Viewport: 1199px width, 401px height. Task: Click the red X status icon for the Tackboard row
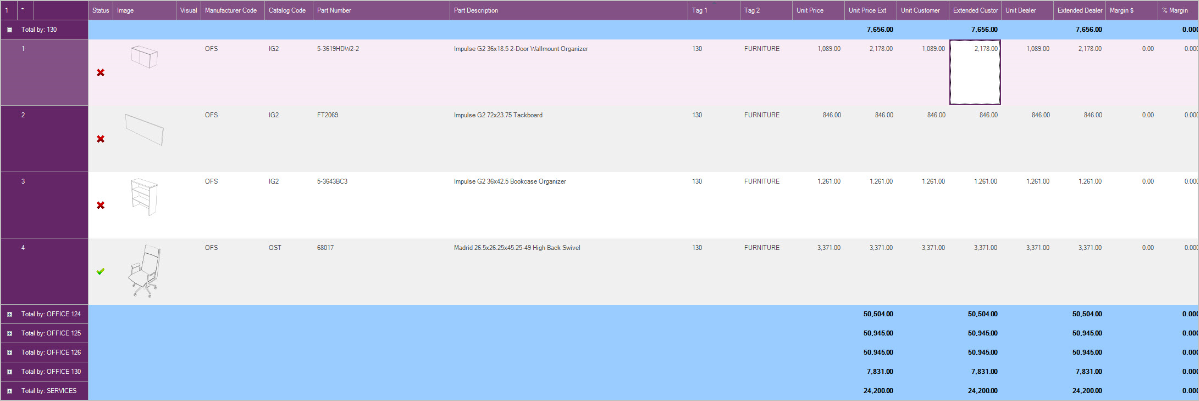pyautogui.click(x=100, y=139)
